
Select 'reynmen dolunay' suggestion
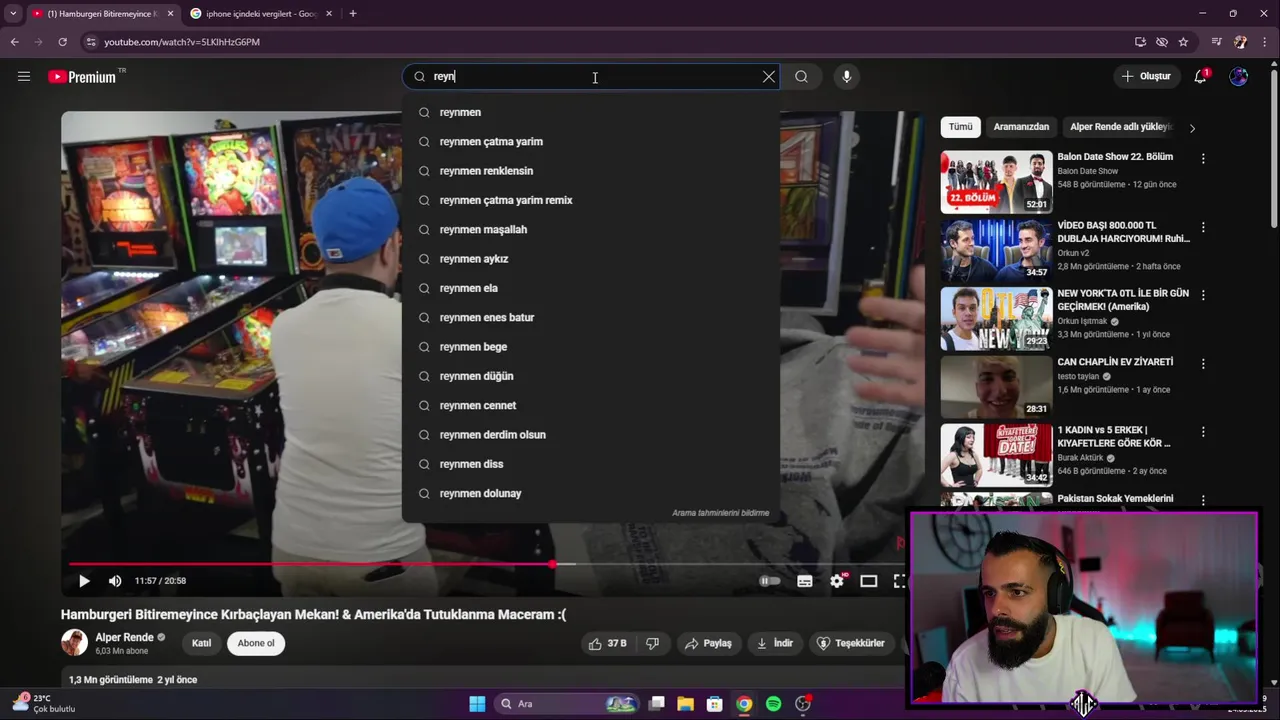[590, 493]
